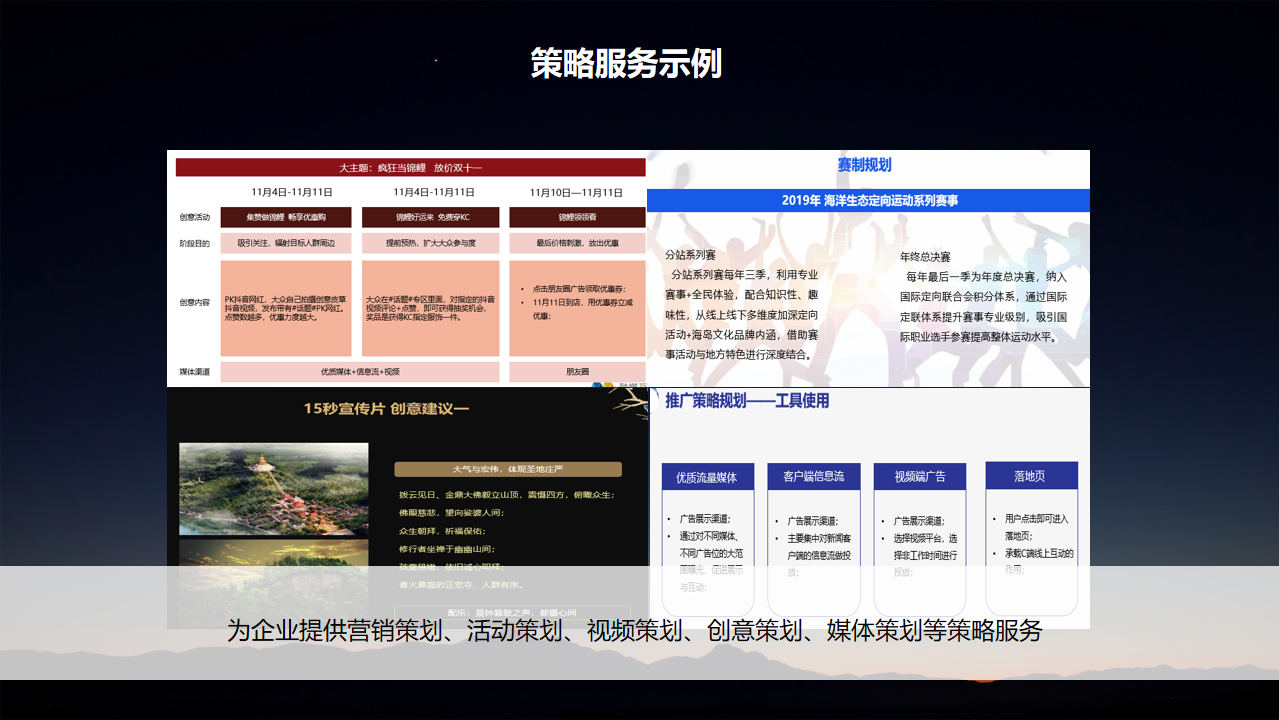Select the 15秒宣传片 创意建议一 title
The height and width of the screenshot is (720, 1279).
pyautogui.click(x=386, y=408)
